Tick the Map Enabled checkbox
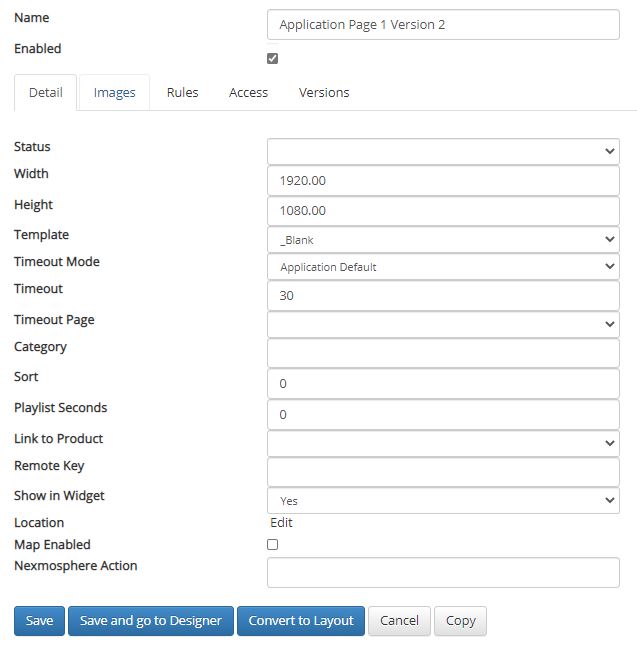637x645 pixels. (x=272, y=544)
